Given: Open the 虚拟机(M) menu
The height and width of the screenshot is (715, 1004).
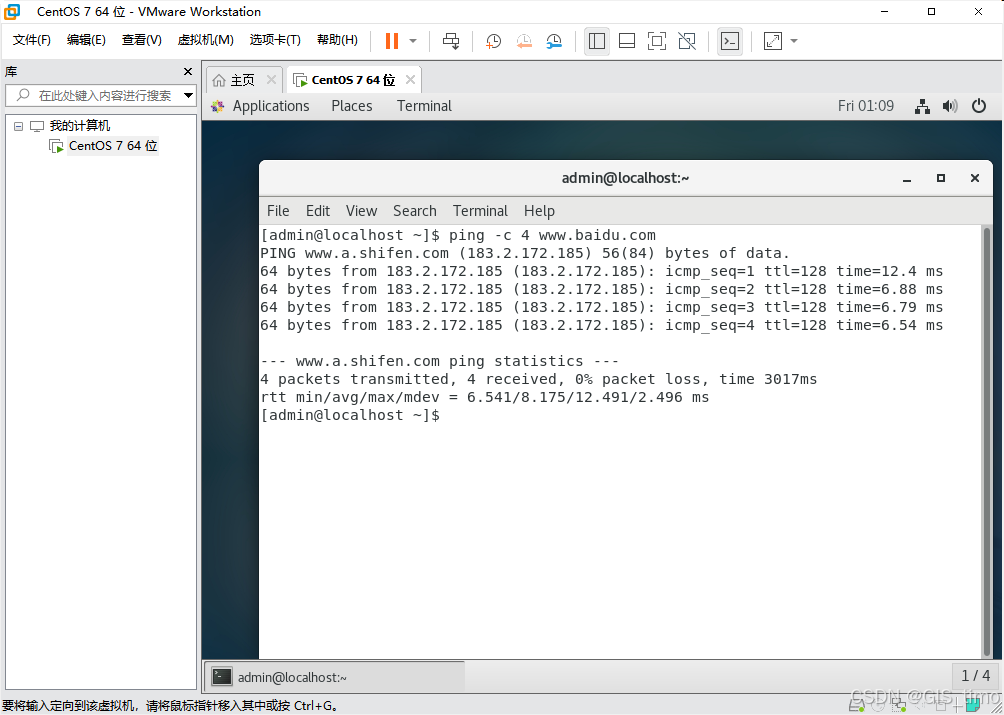Looking at the screenshot, I should click(x=205, y=40).
